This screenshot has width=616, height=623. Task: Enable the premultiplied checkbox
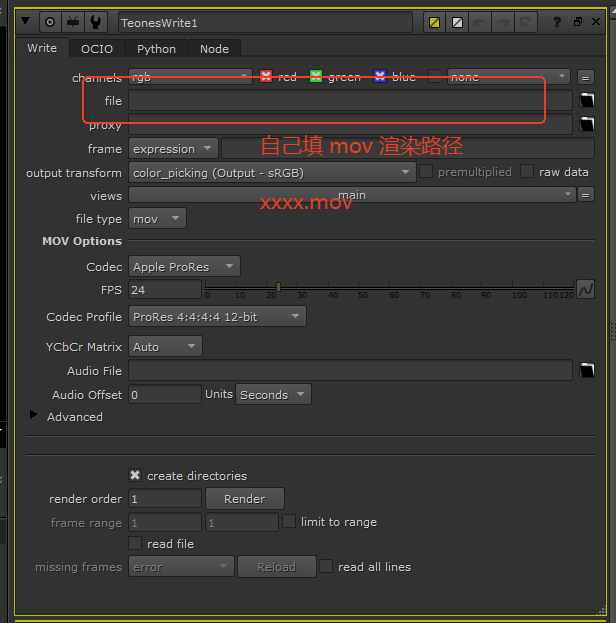427,172
